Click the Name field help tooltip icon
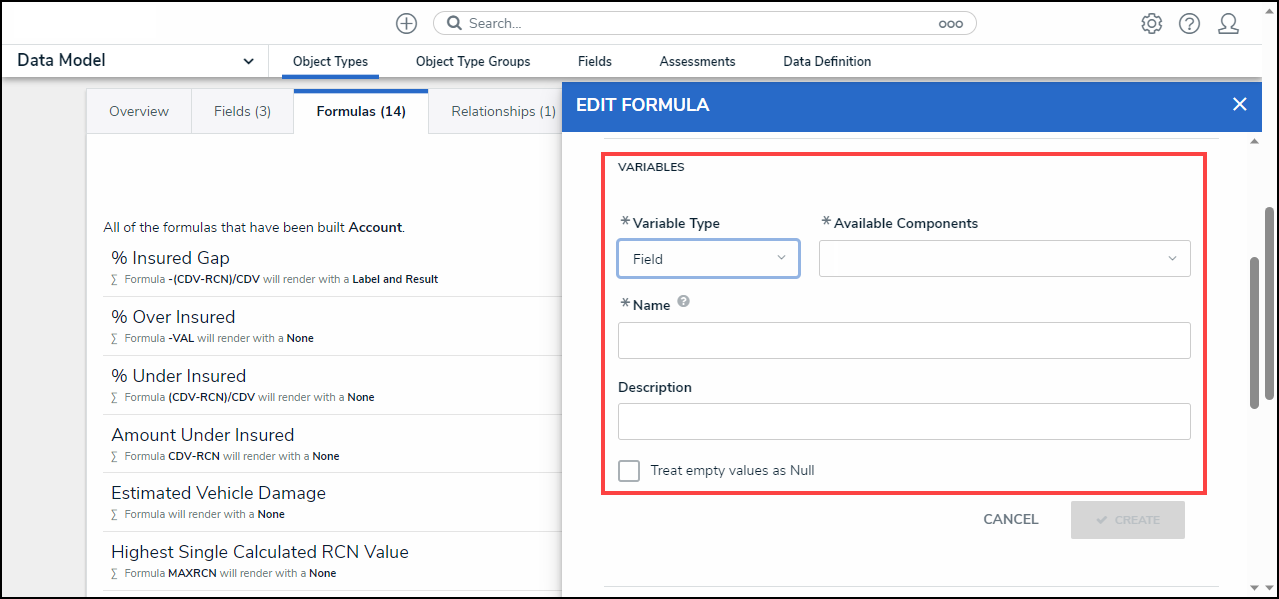1279x599 pixels. [x=684, y=302]
